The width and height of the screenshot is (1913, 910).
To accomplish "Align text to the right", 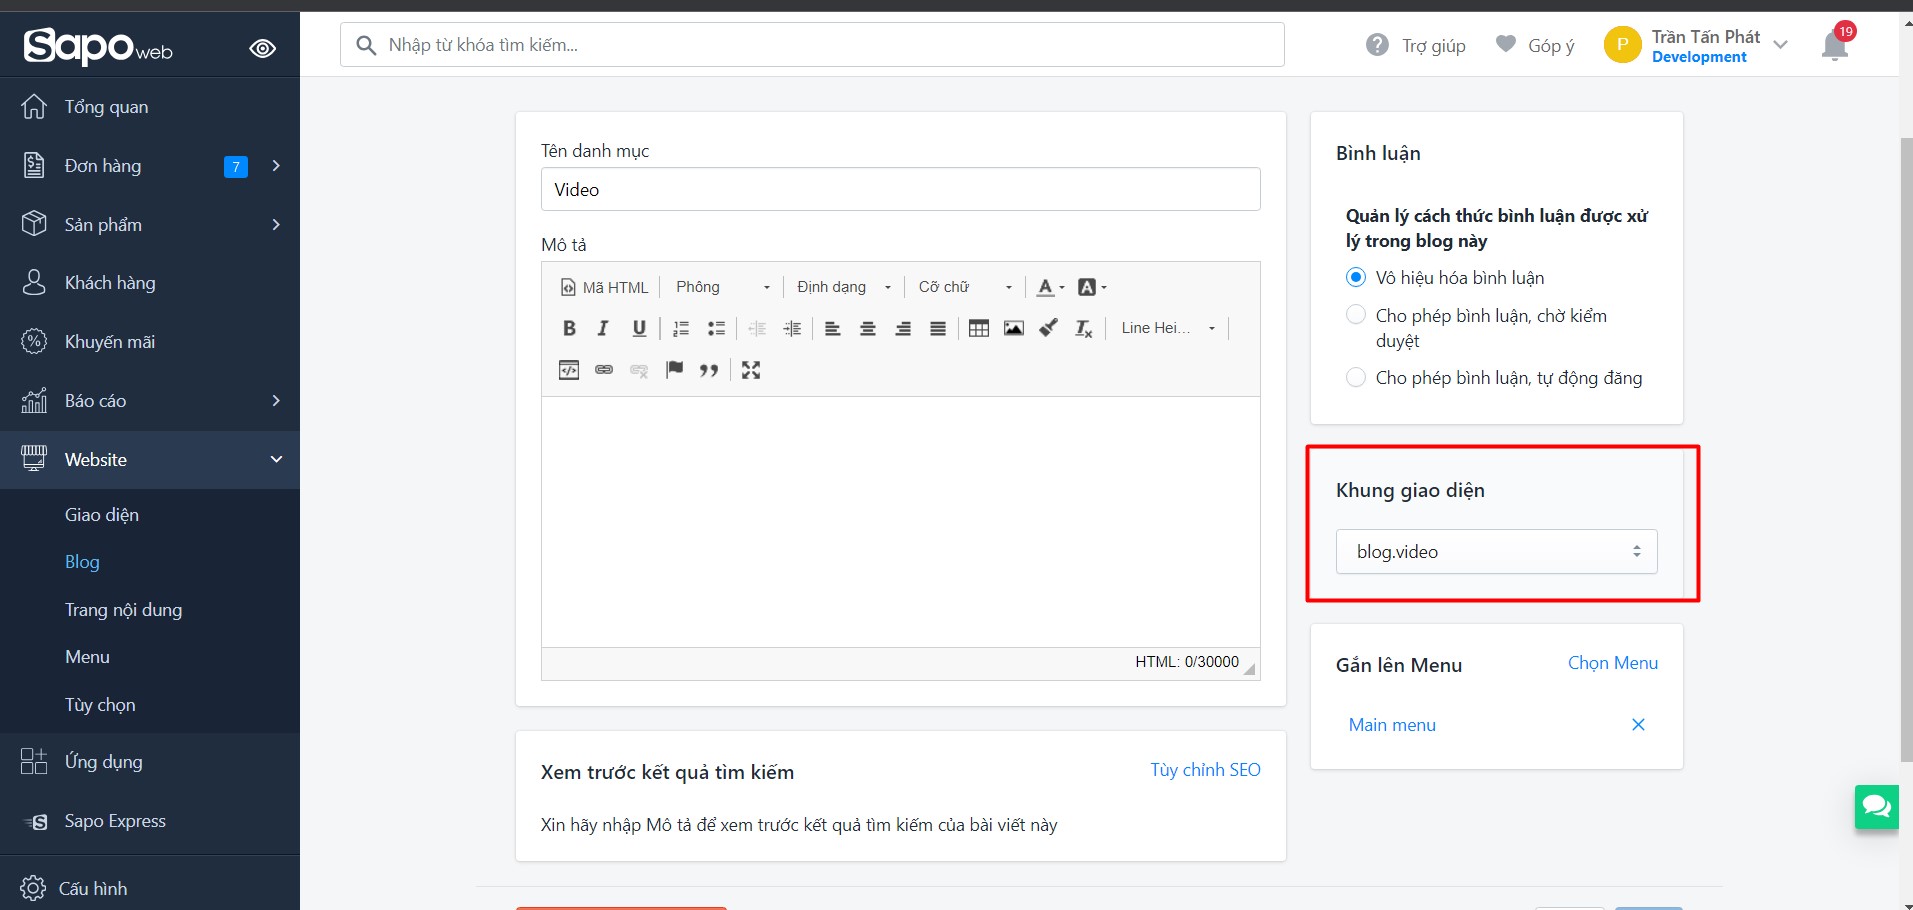I will (x=903, y=328).
